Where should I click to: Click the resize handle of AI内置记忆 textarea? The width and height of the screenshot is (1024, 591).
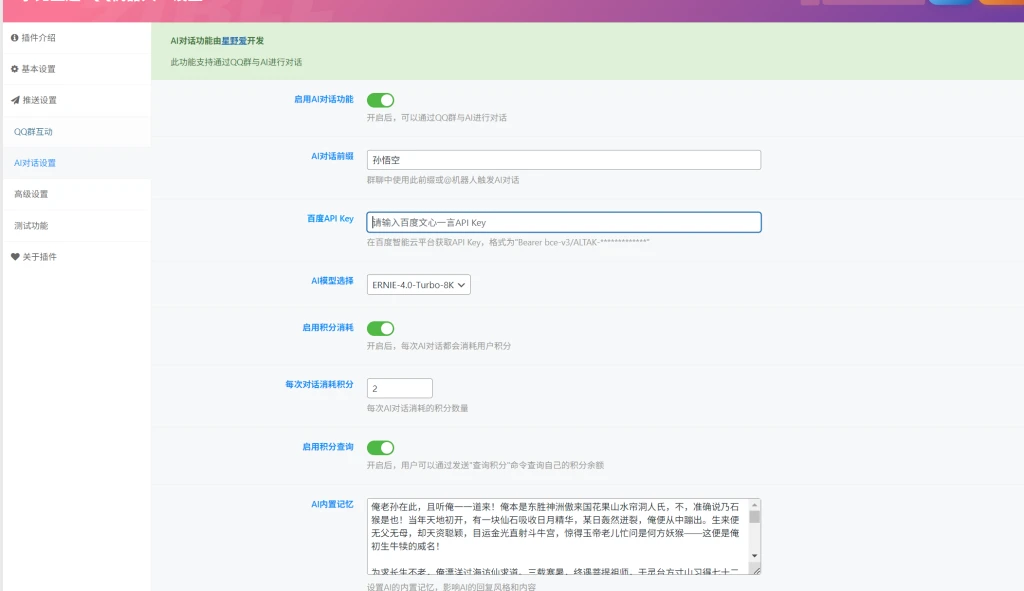click(756, 570)
